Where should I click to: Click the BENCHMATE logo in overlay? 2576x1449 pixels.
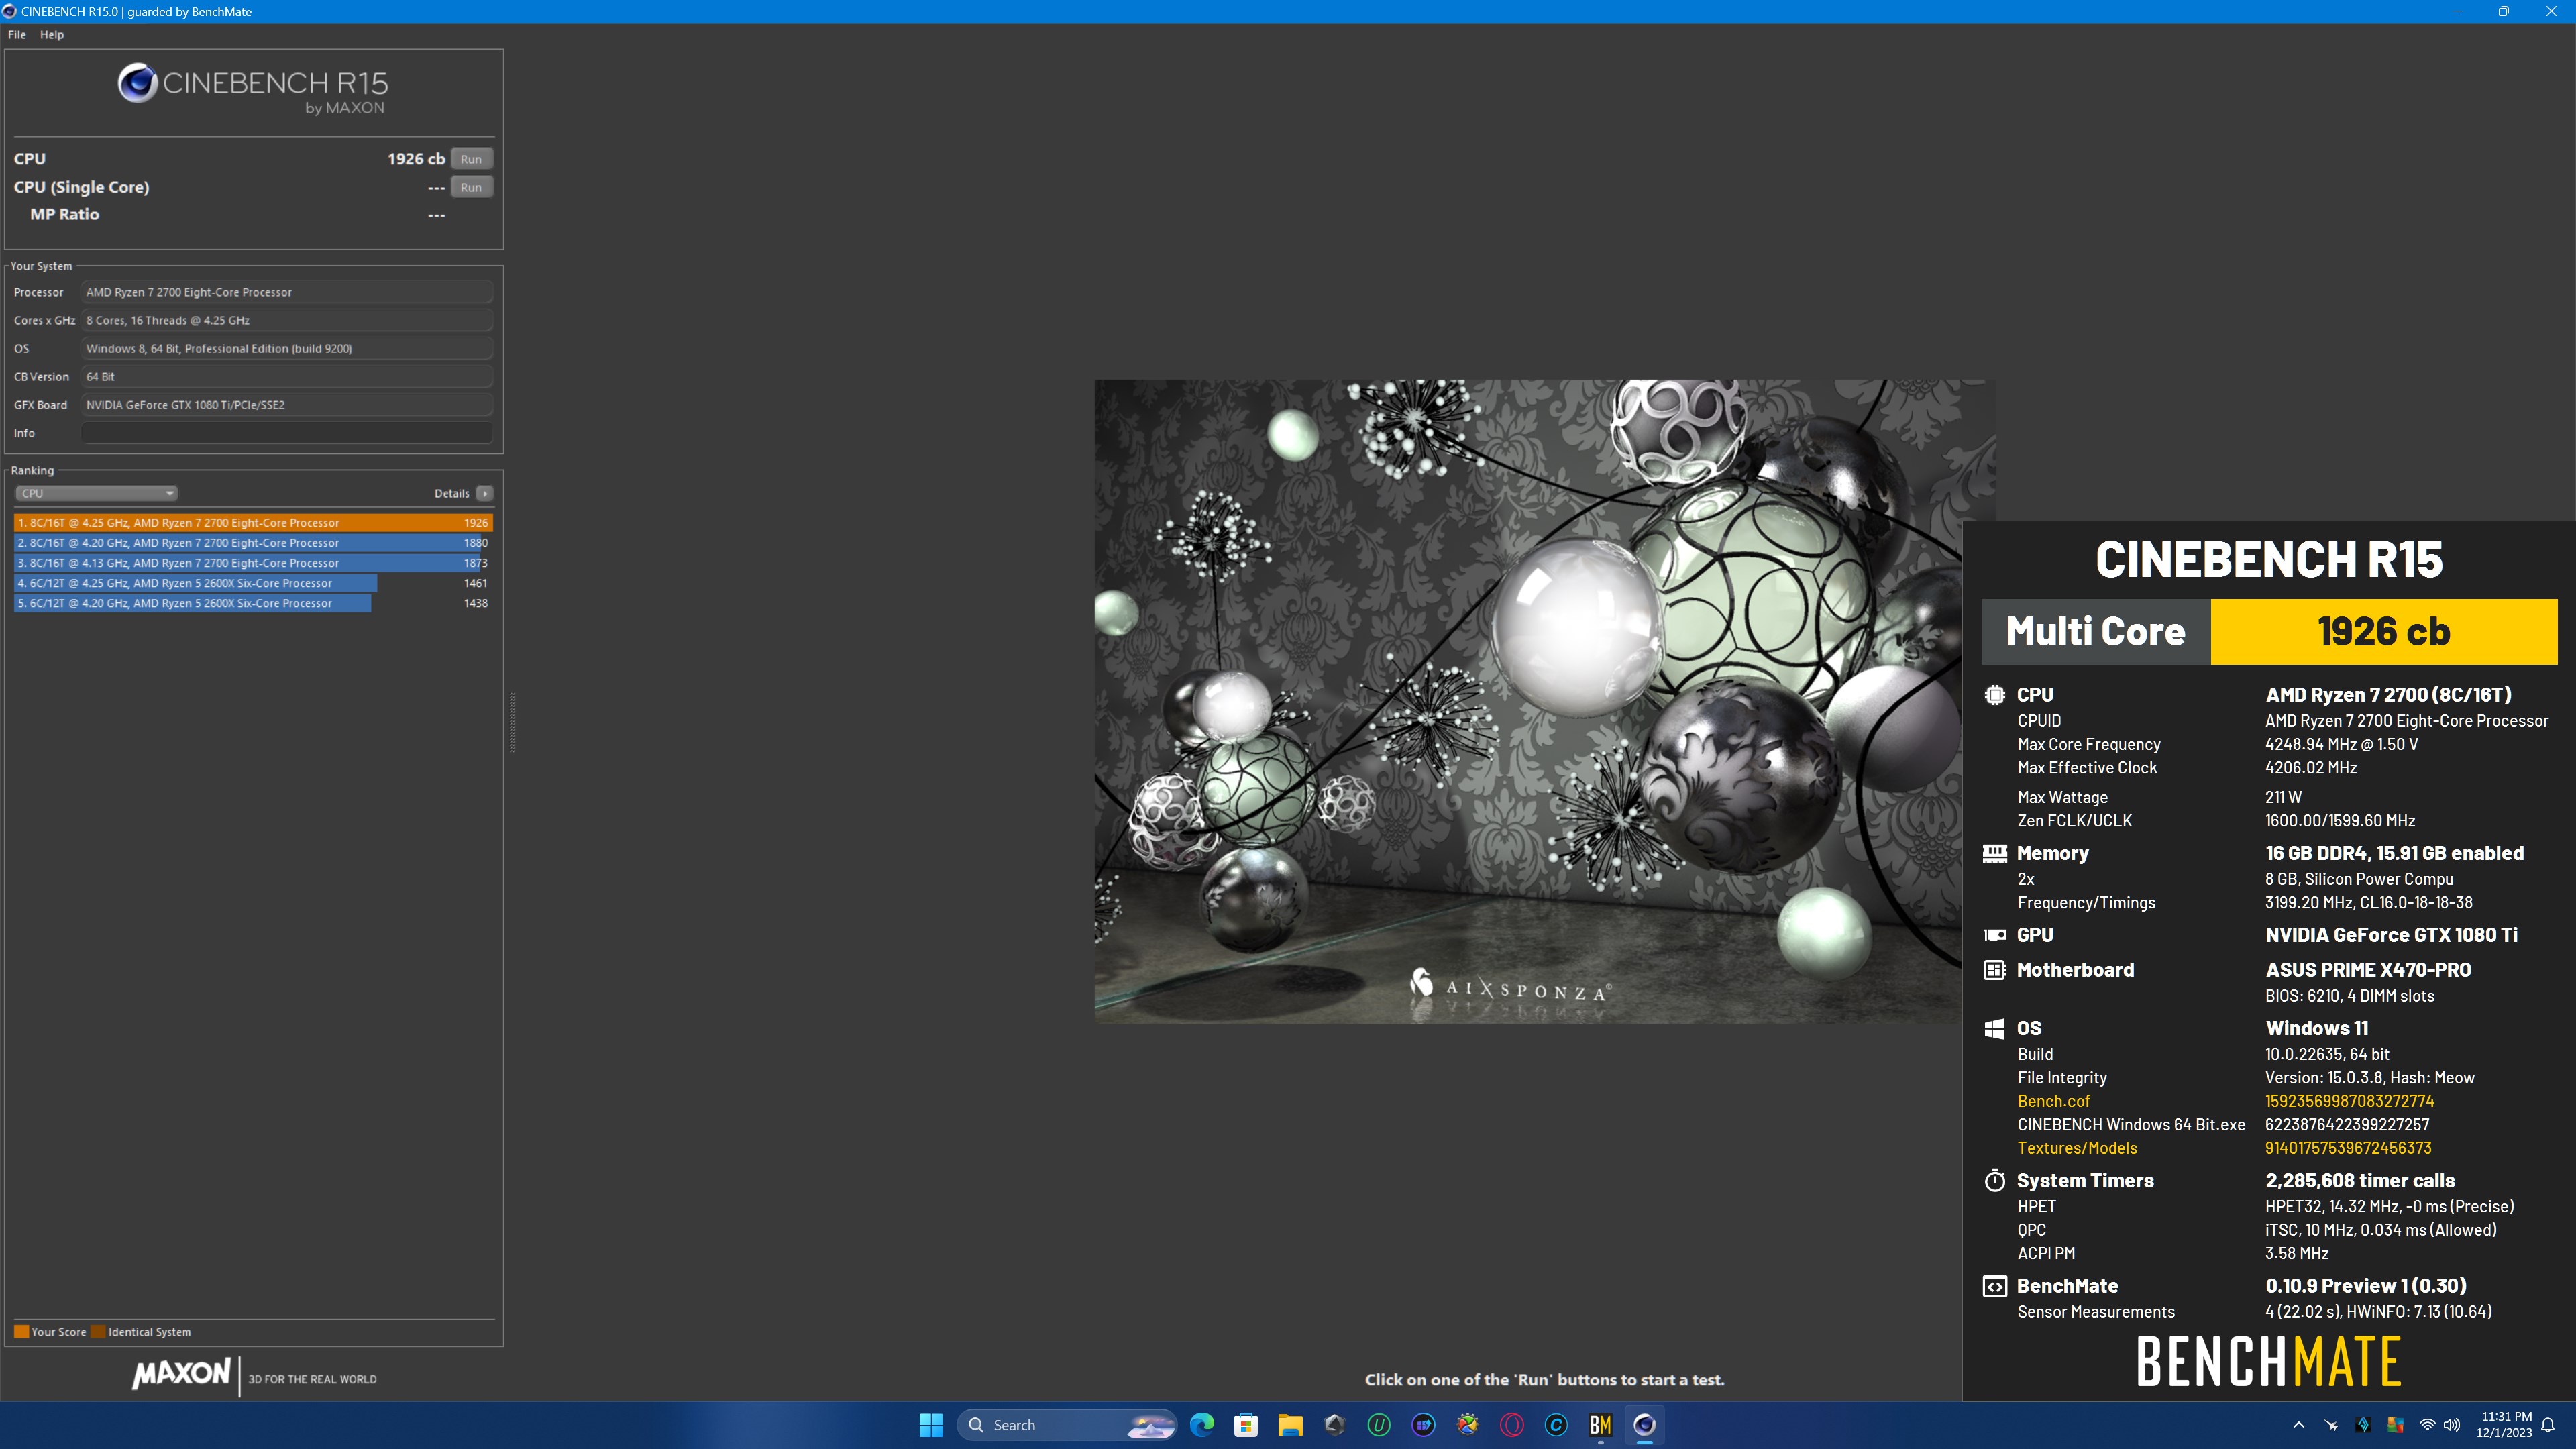[x=2269, y=1361]
